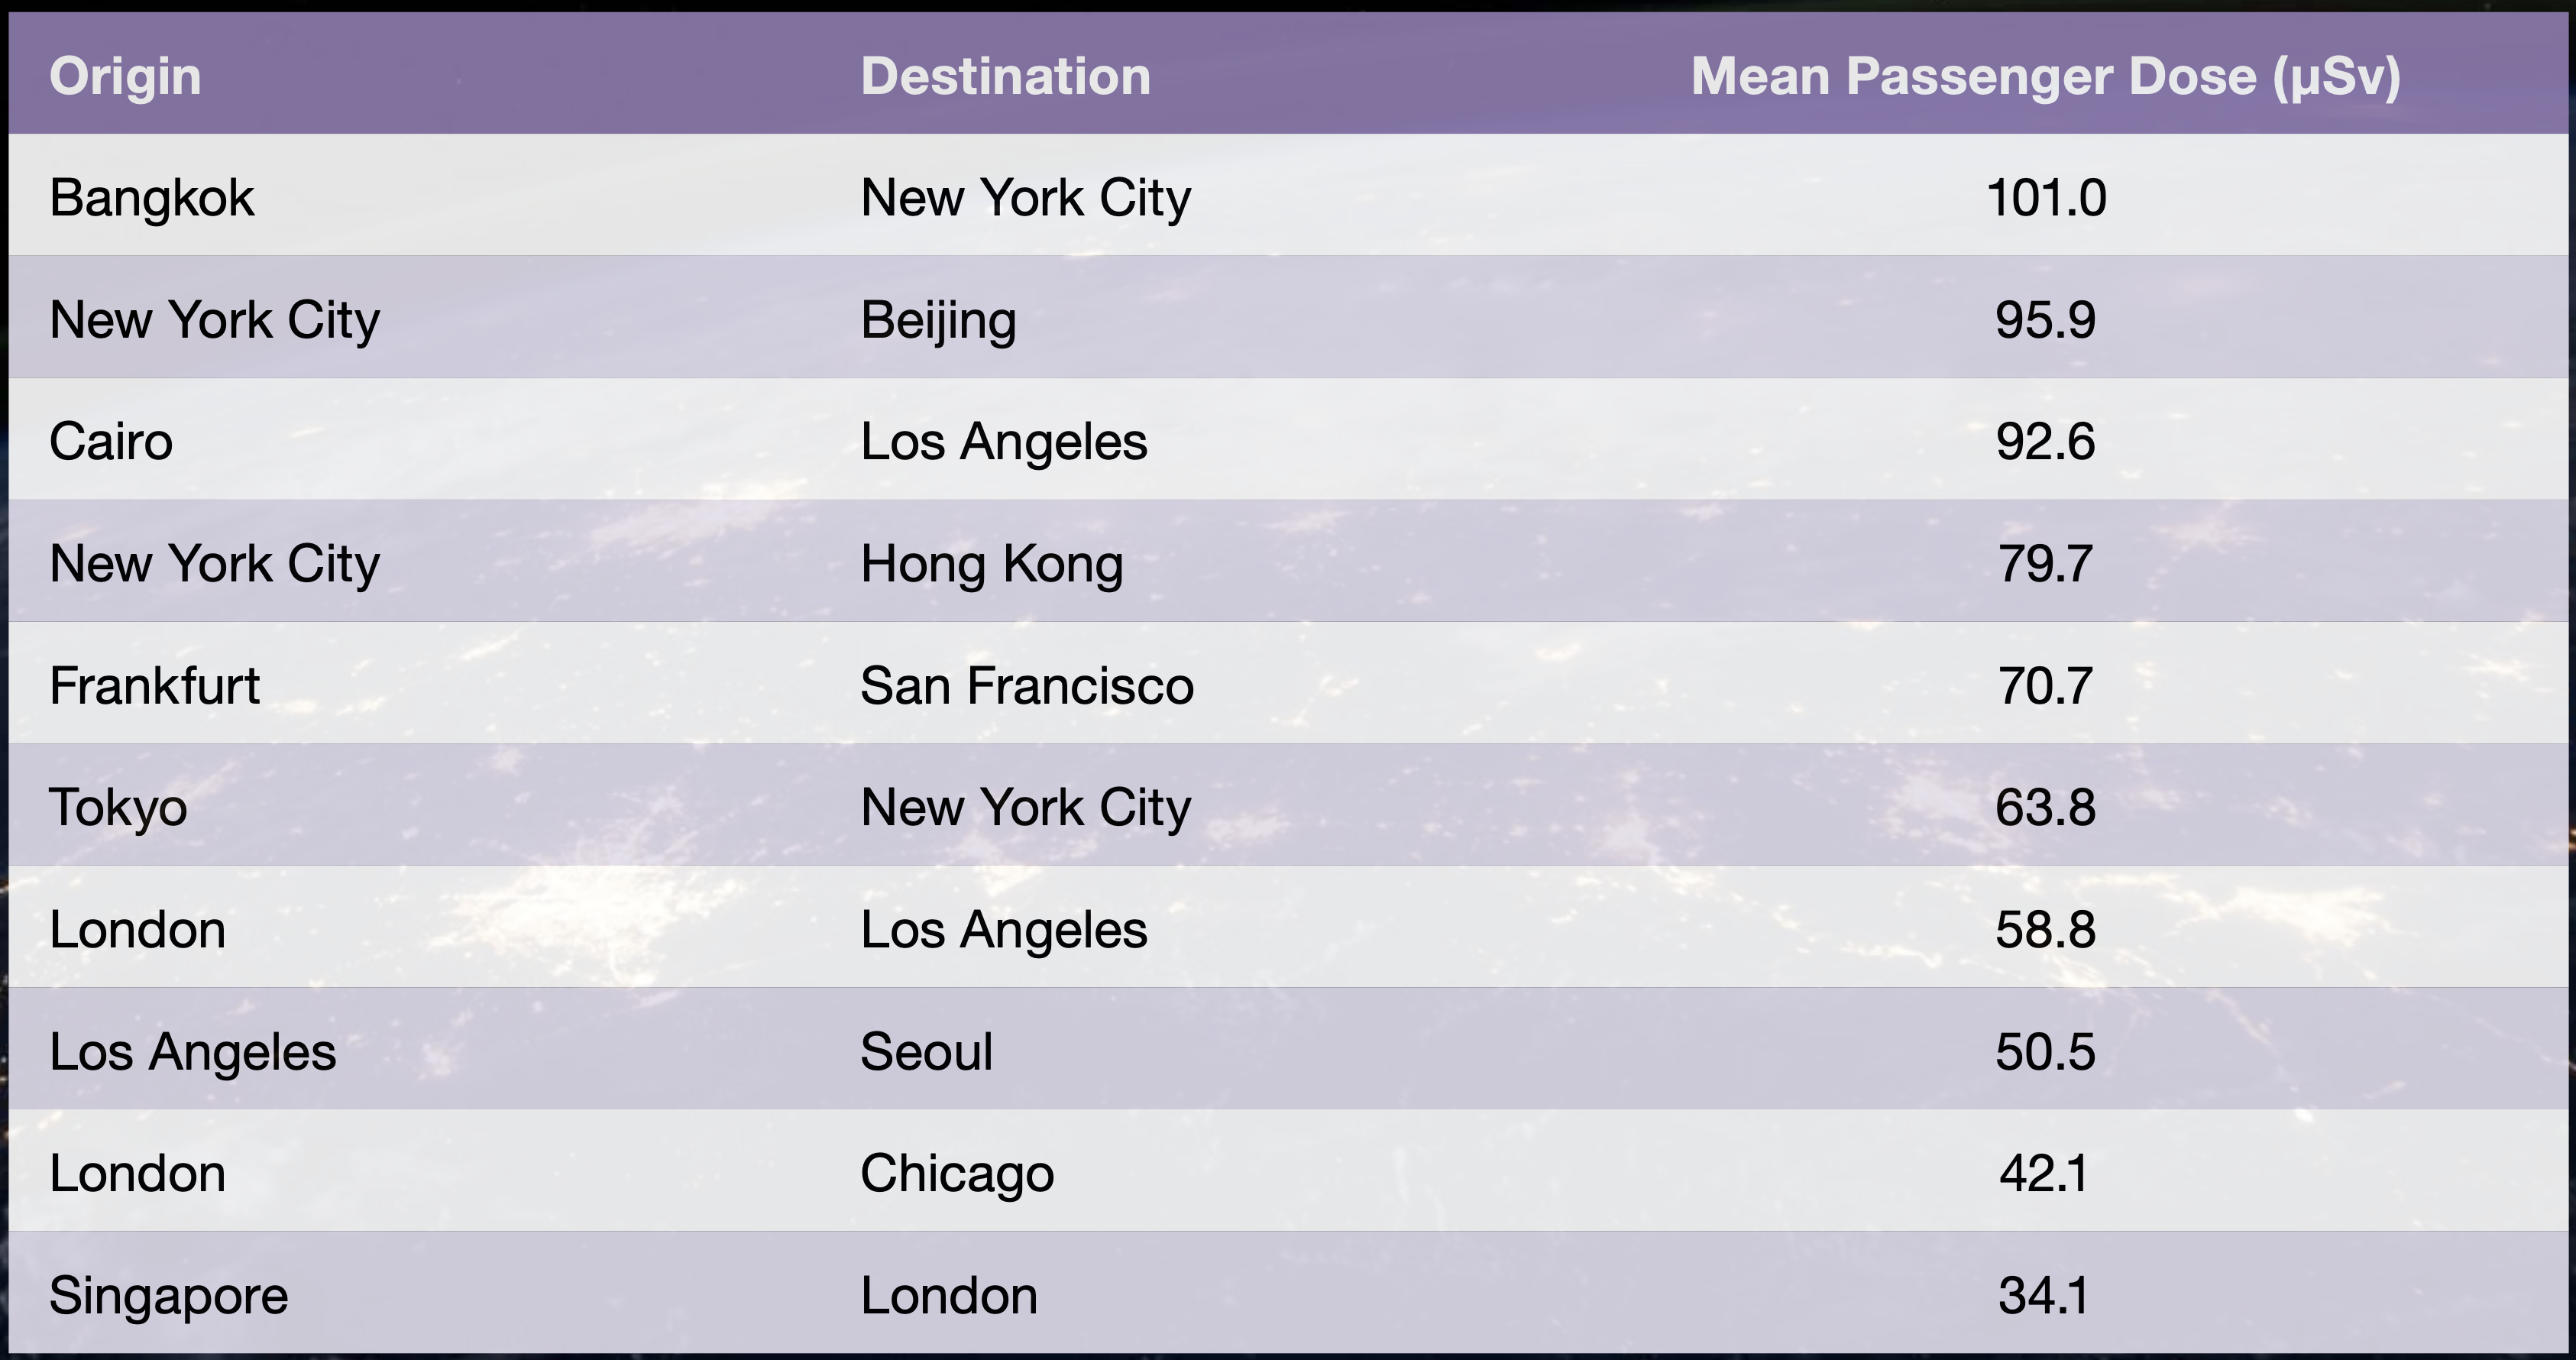The height and width of the screenshot is (1360, 2576).
Task: Select the Singapore origin cell
Action: [168, 1296]
